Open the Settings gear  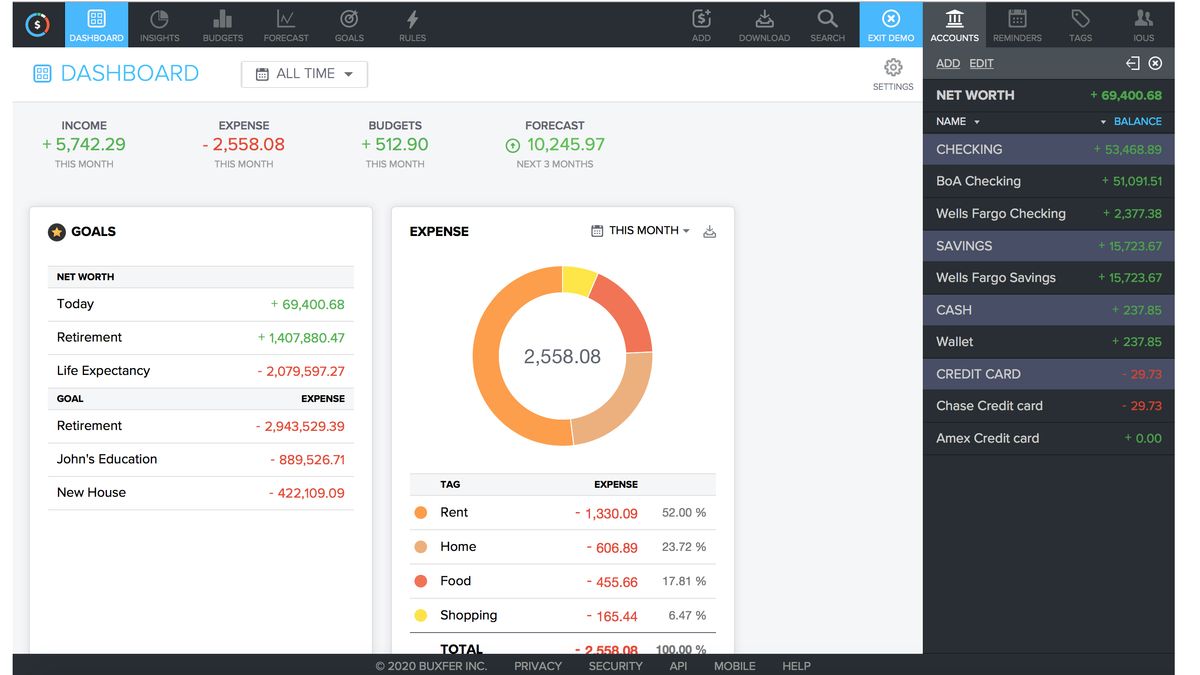pos(892,66)
